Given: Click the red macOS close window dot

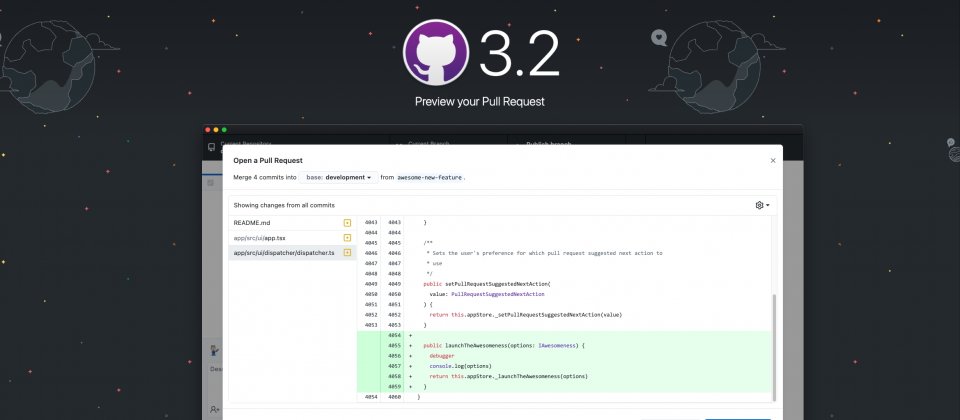Looking at the screenshot, I should 208,130.
